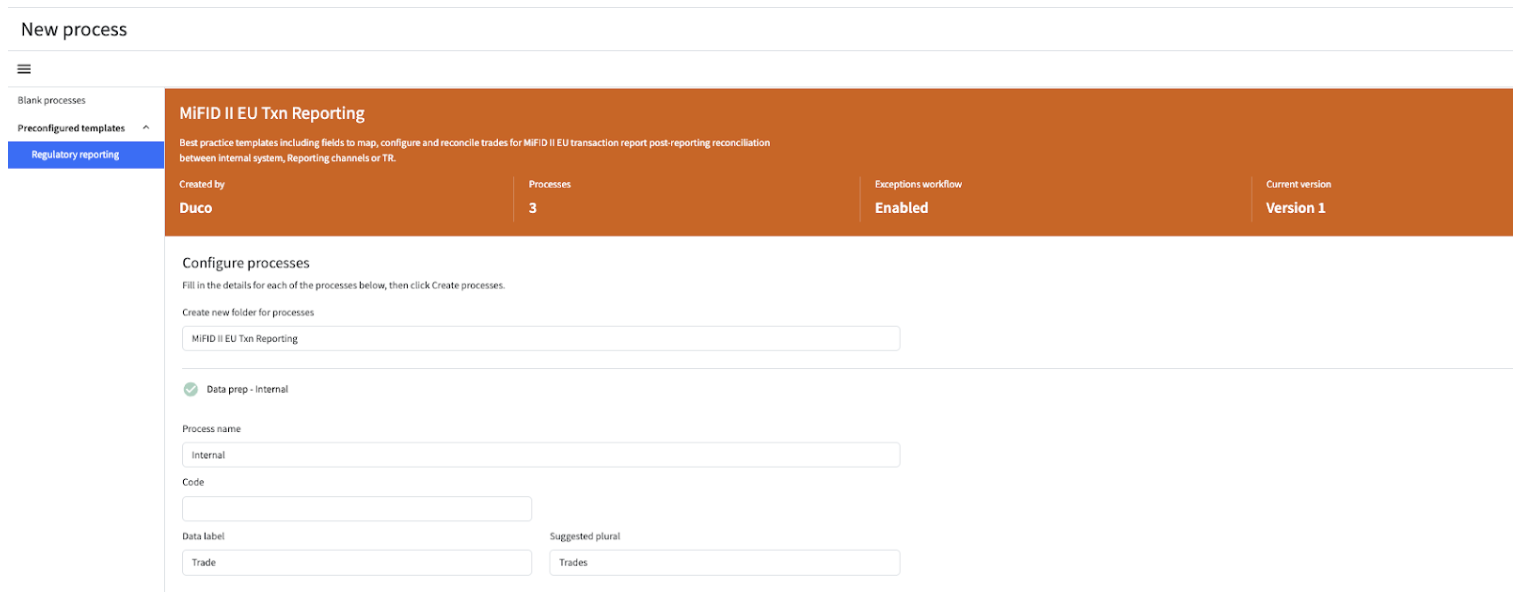Click the Suggested plural field containing Trades

[x=725, y=563]
